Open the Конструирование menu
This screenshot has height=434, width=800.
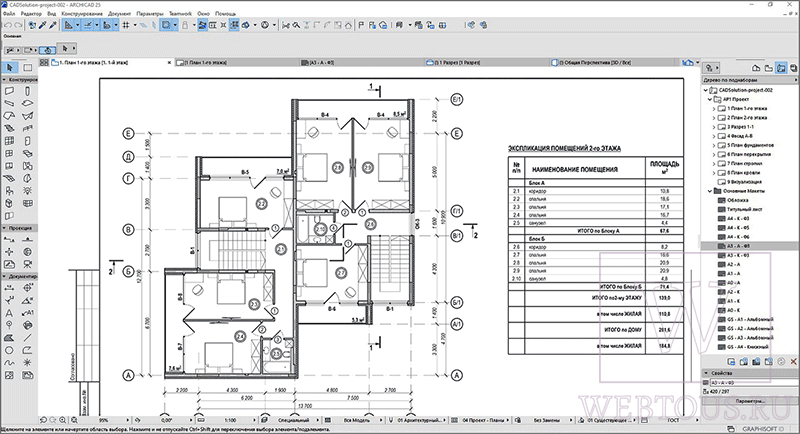tap(82, 13)
